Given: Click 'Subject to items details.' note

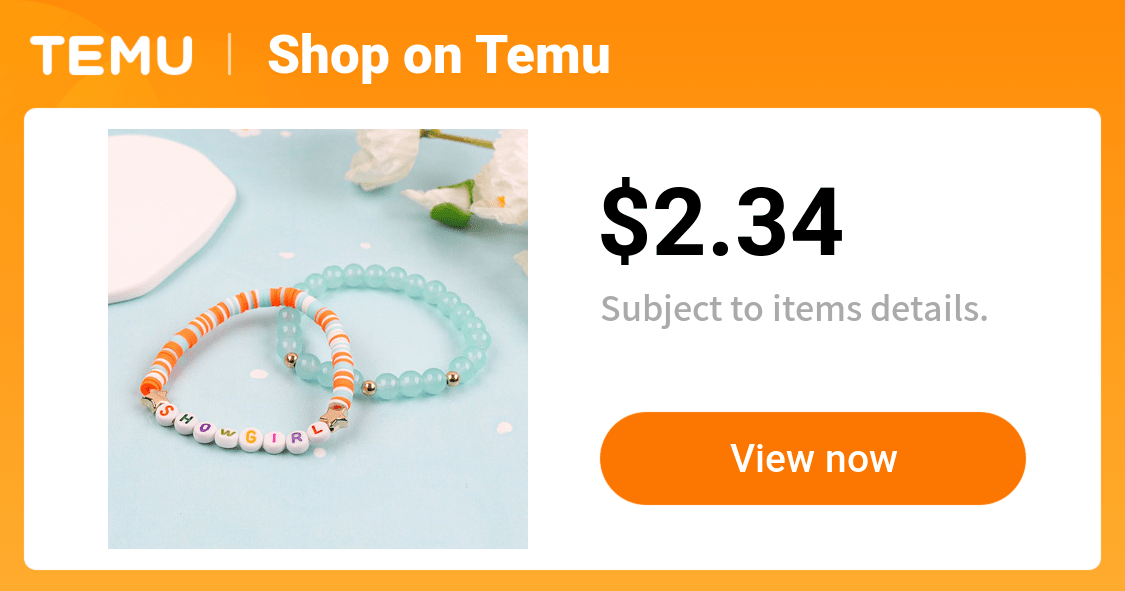Looking at the screenshot, I should pos(794,309).
